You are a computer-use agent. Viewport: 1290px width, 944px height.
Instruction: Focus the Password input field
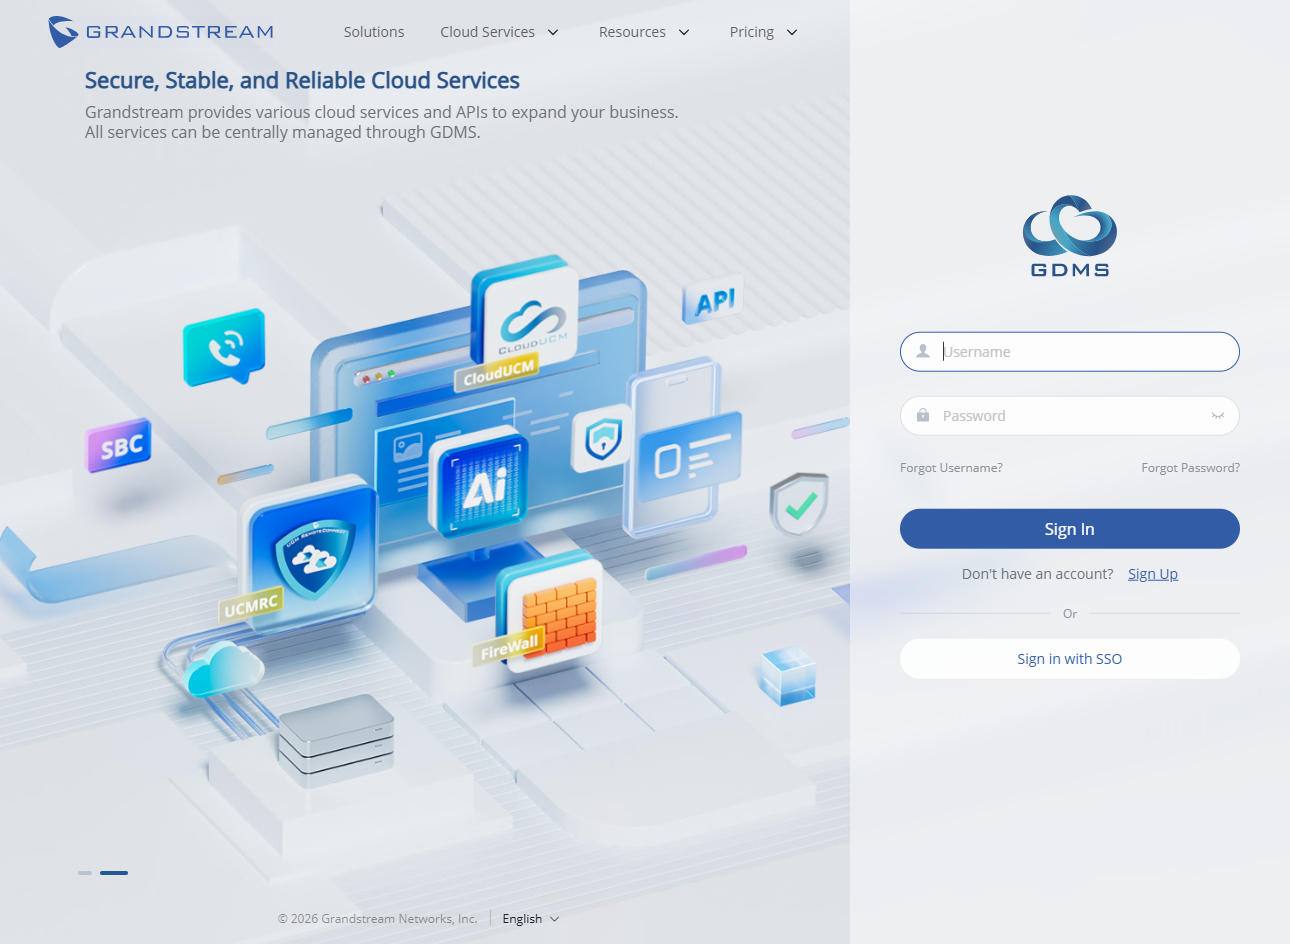pos(1070,416)
